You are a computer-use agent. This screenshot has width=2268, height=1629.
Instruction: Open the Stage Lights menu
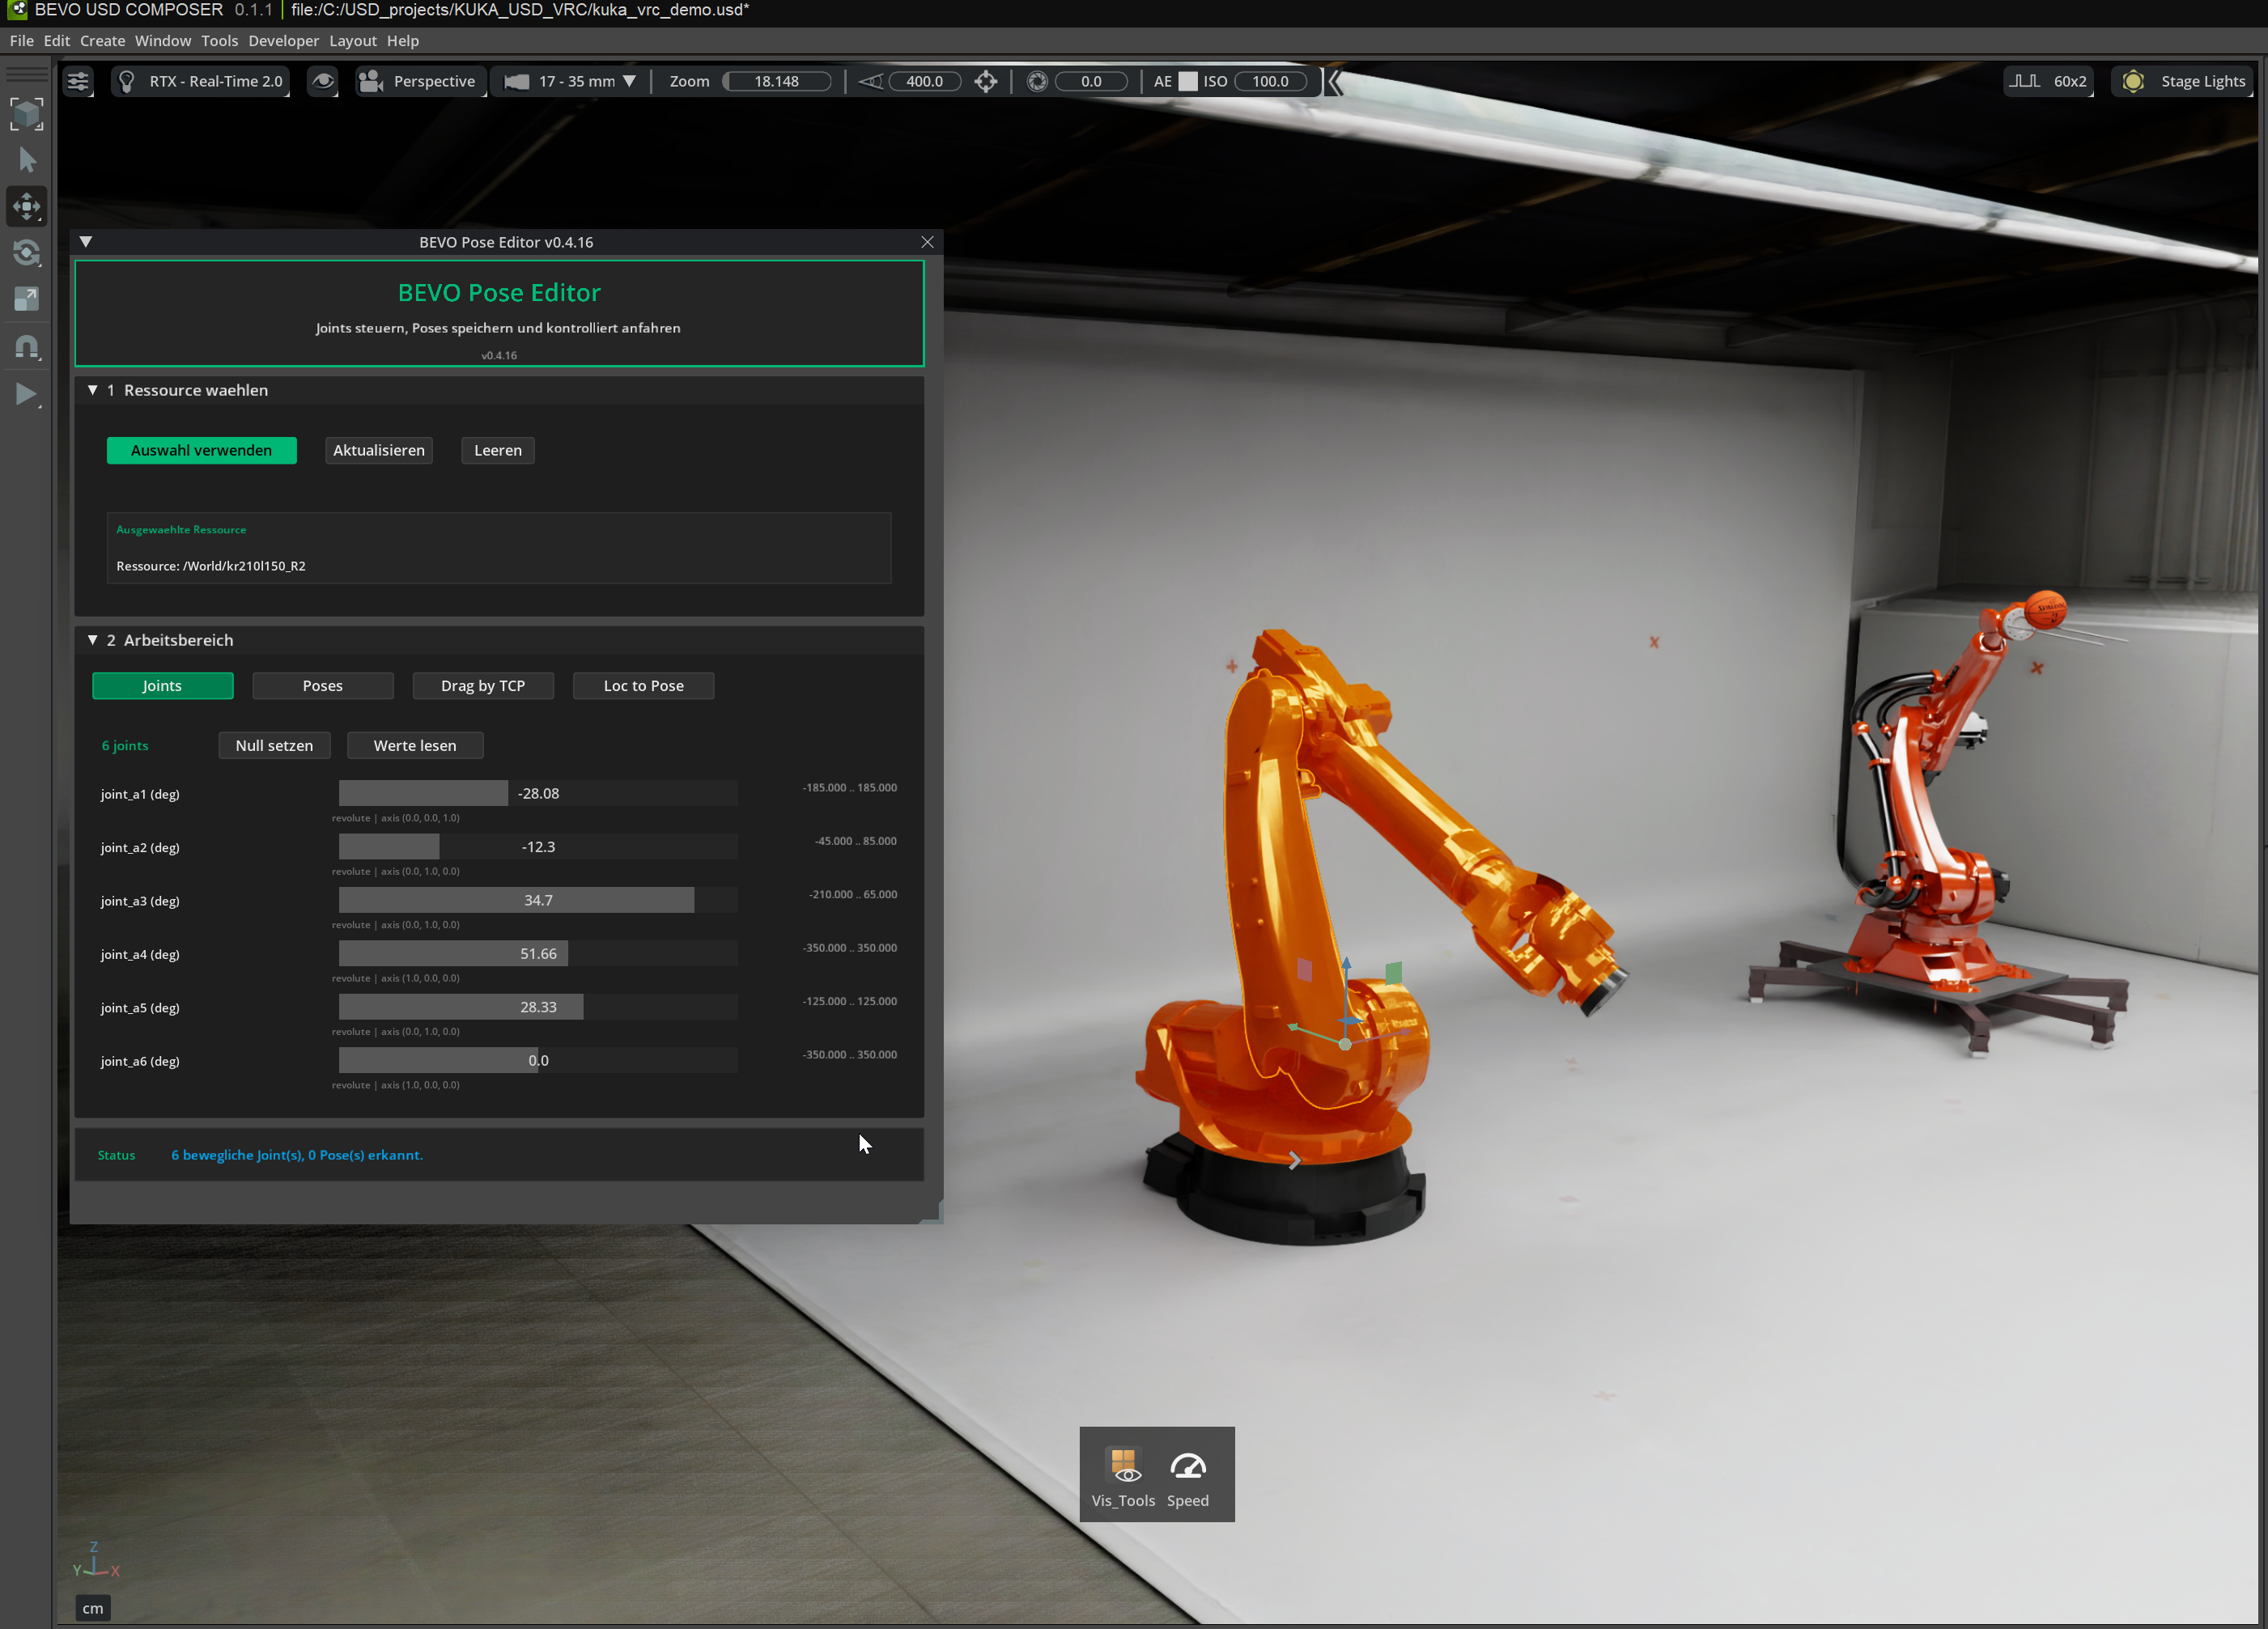(x=2182, y=81)
